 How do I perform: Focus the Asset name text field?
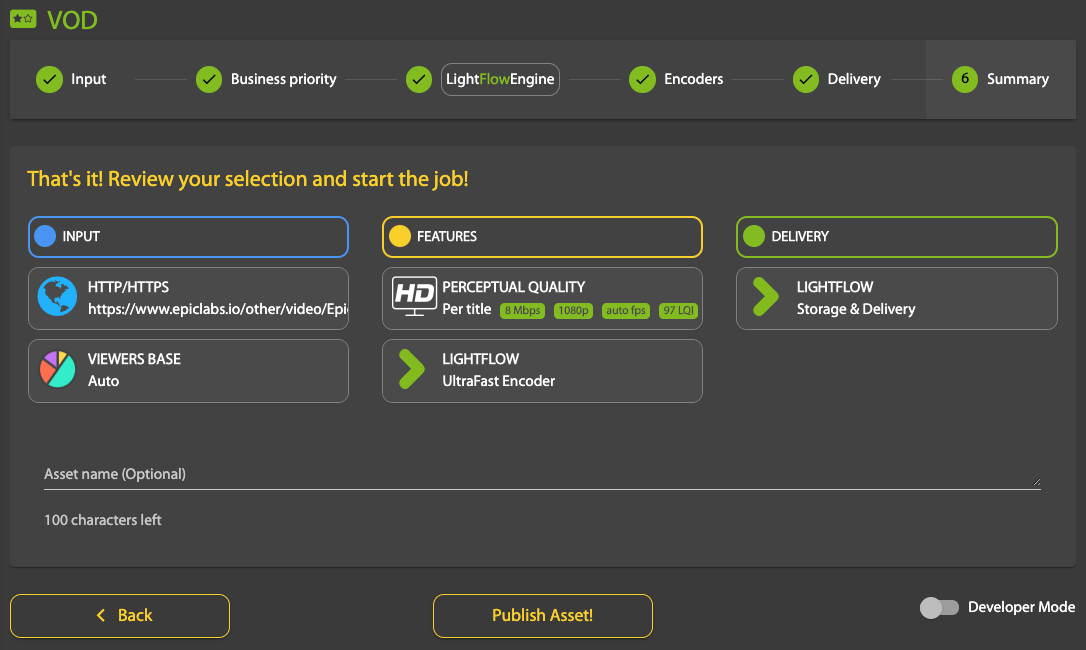pyautogui.click(x=540, y=474)
